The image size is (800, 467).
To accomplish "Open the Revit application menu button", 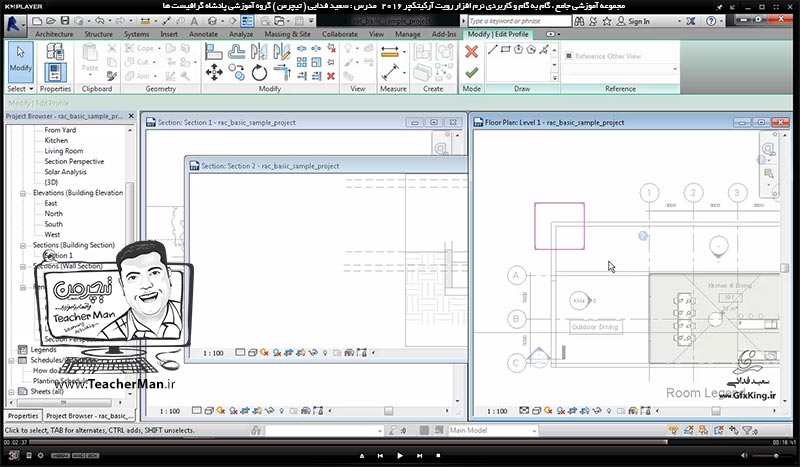I will [14, 25].
